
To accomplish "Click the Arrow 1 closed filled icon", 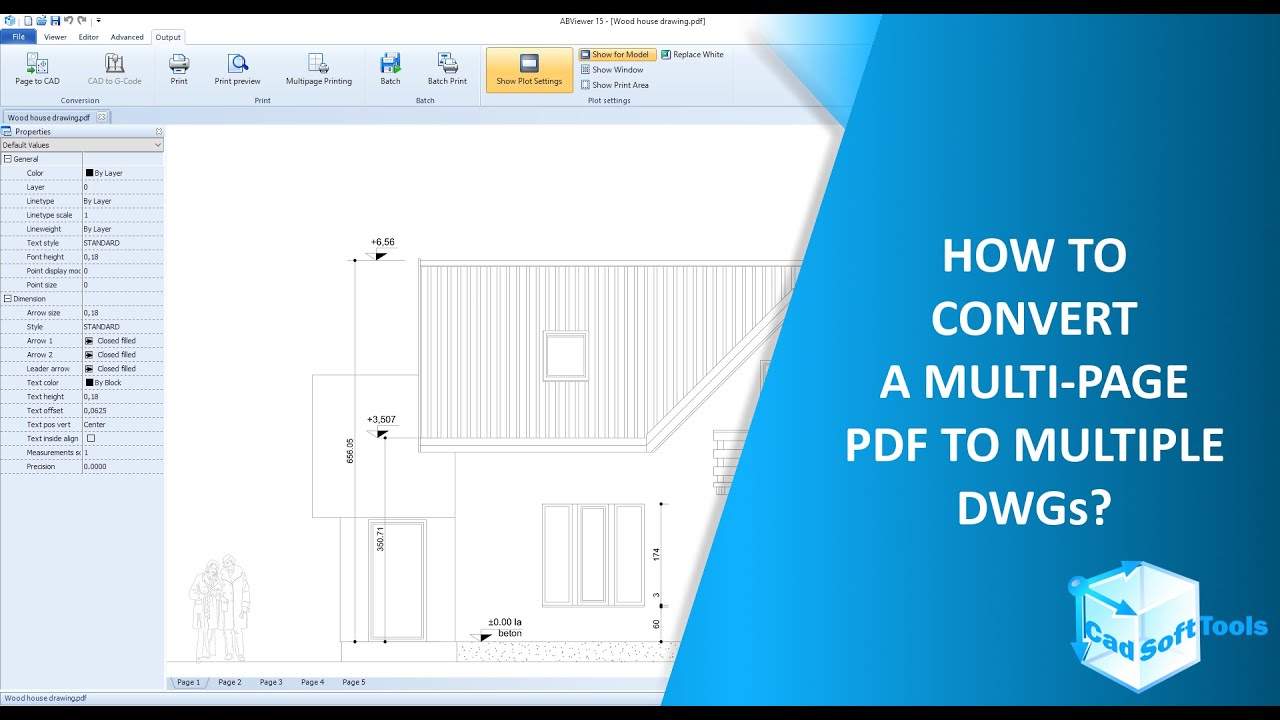I will (x=89, y=341).
